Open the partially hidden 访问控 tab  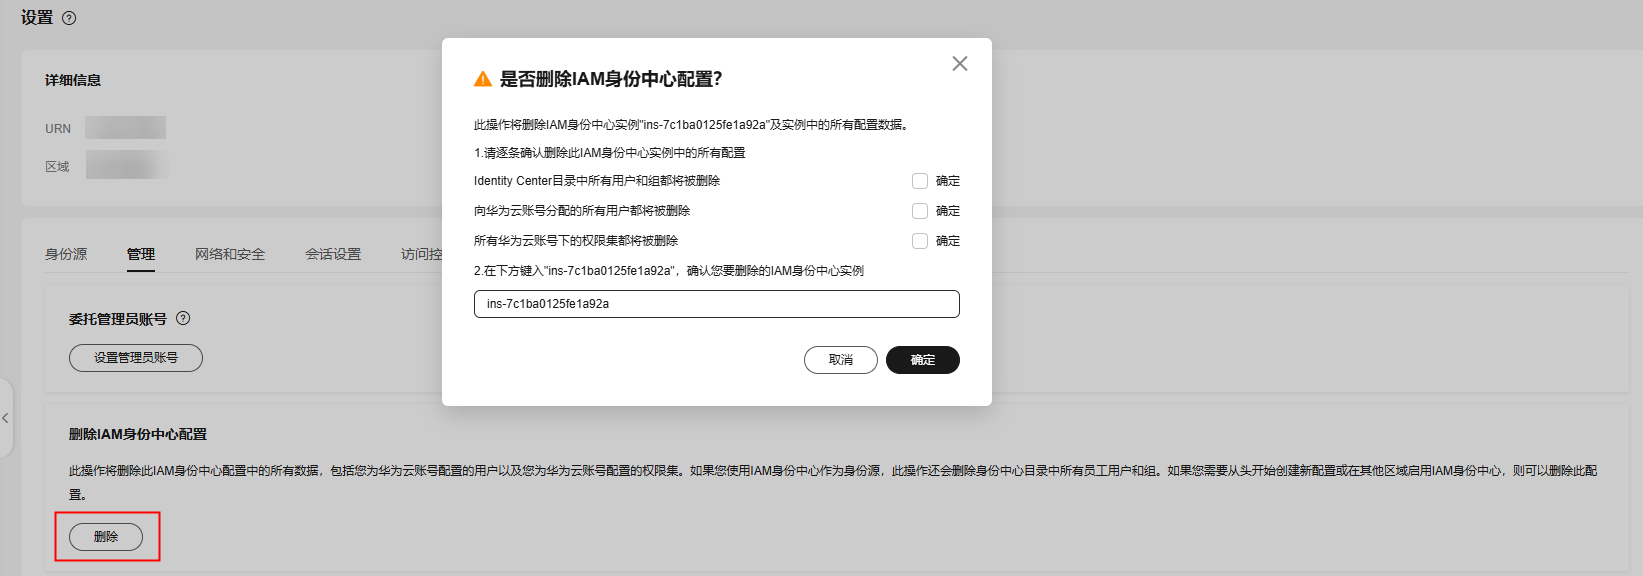pos(421,254)
